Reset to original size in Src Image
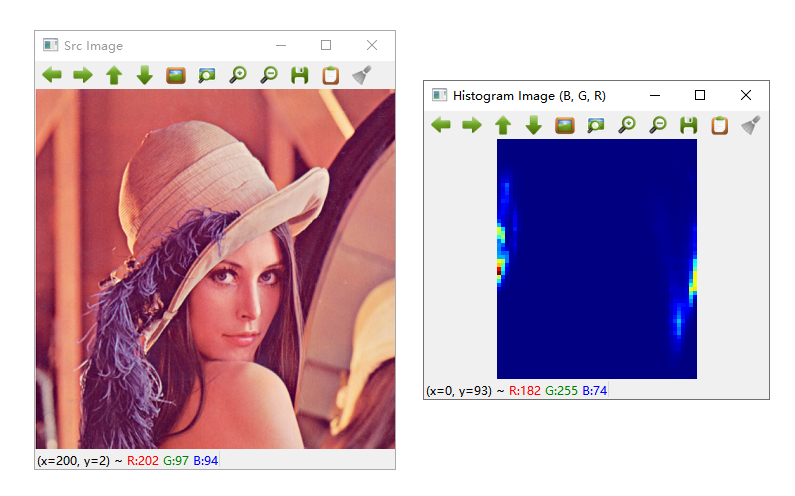Image resolution: width=795 pixels, height=496 pixels. point(176,75)
